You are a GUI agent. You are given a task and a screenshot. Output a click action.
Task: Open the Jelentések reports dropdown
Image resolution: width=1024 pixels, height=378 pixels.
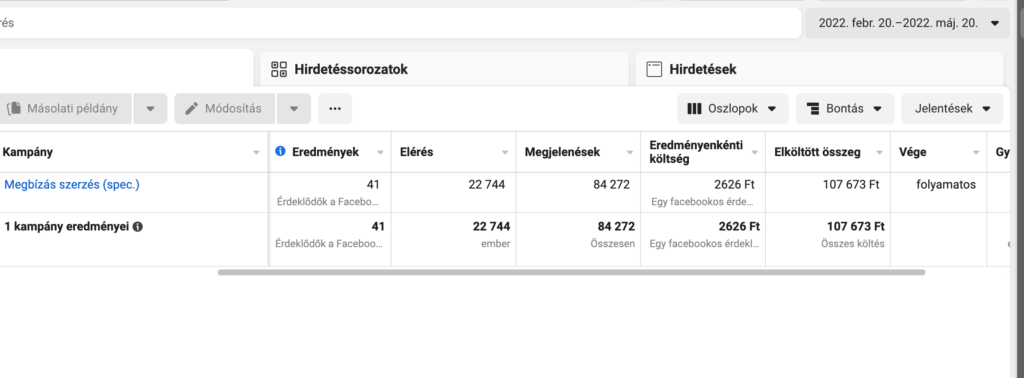[952, 108]
